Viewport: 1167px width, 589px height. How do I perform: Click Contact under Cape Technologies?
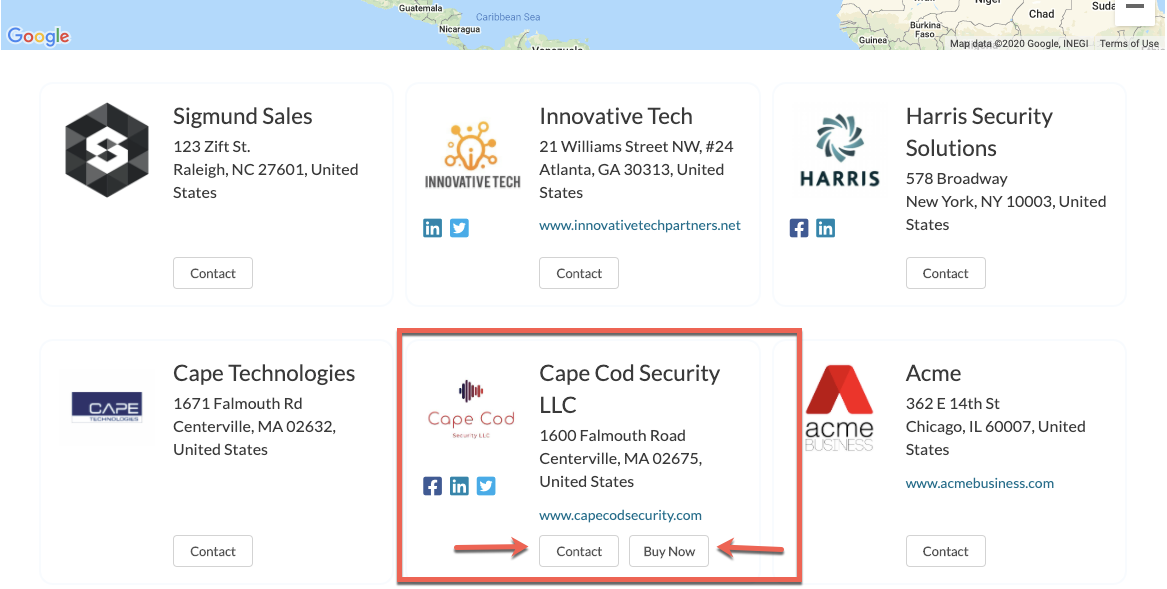pyautogui.click(x=213, y=551)
